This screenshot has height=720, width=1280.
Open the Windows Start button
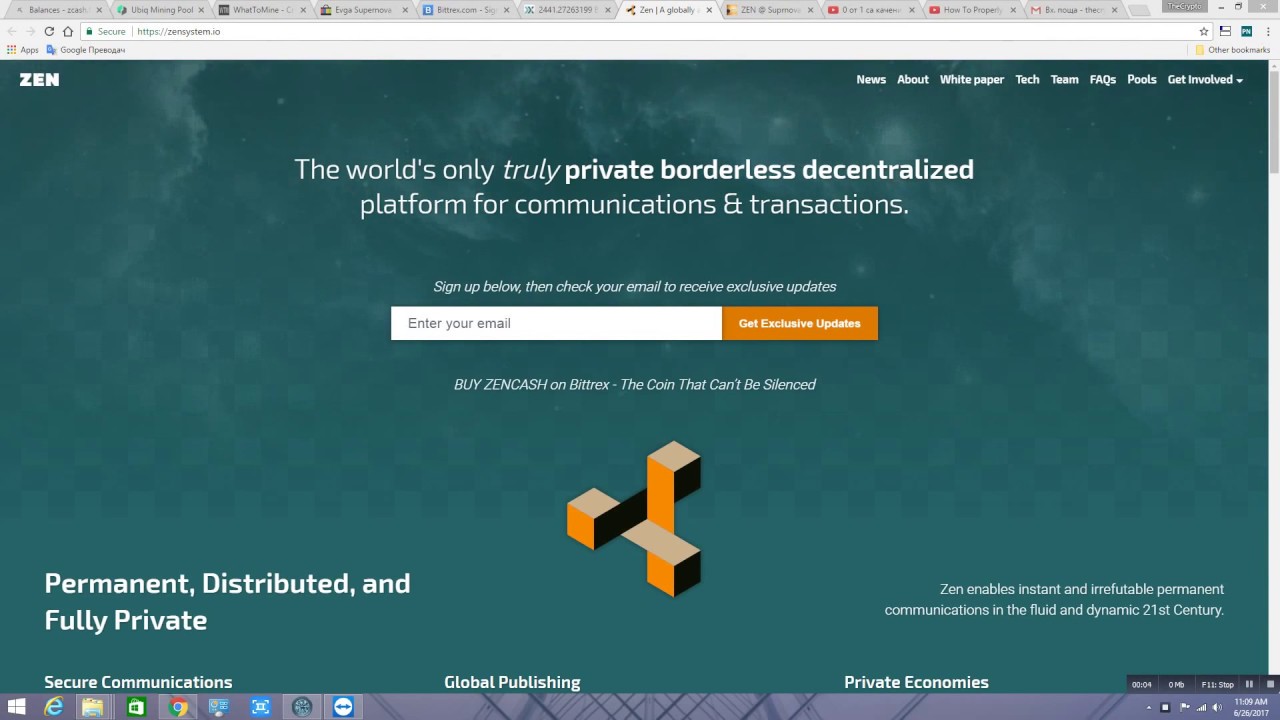pos(16,707)
